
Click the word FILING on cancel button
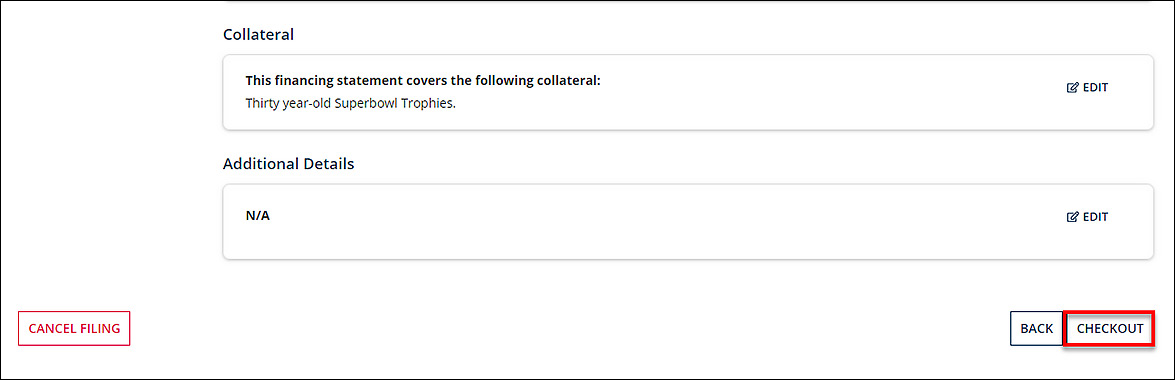(x=100, y=329)
